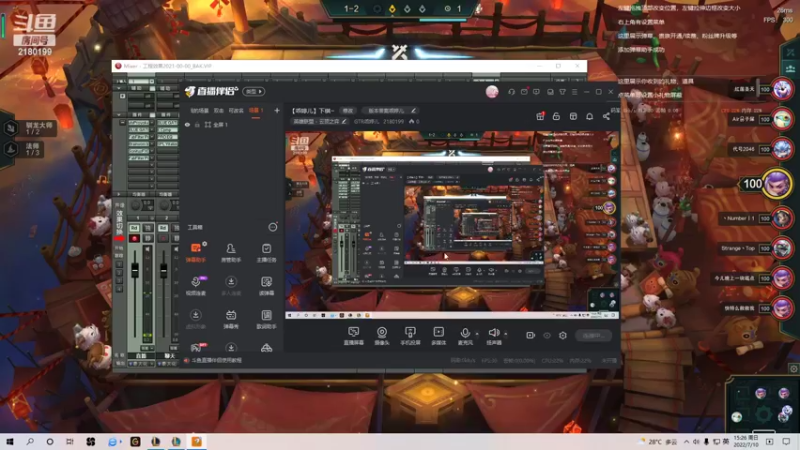
Task: Open first plugin slot dropdown in Mixer
Action: click(x=152, y=123)
